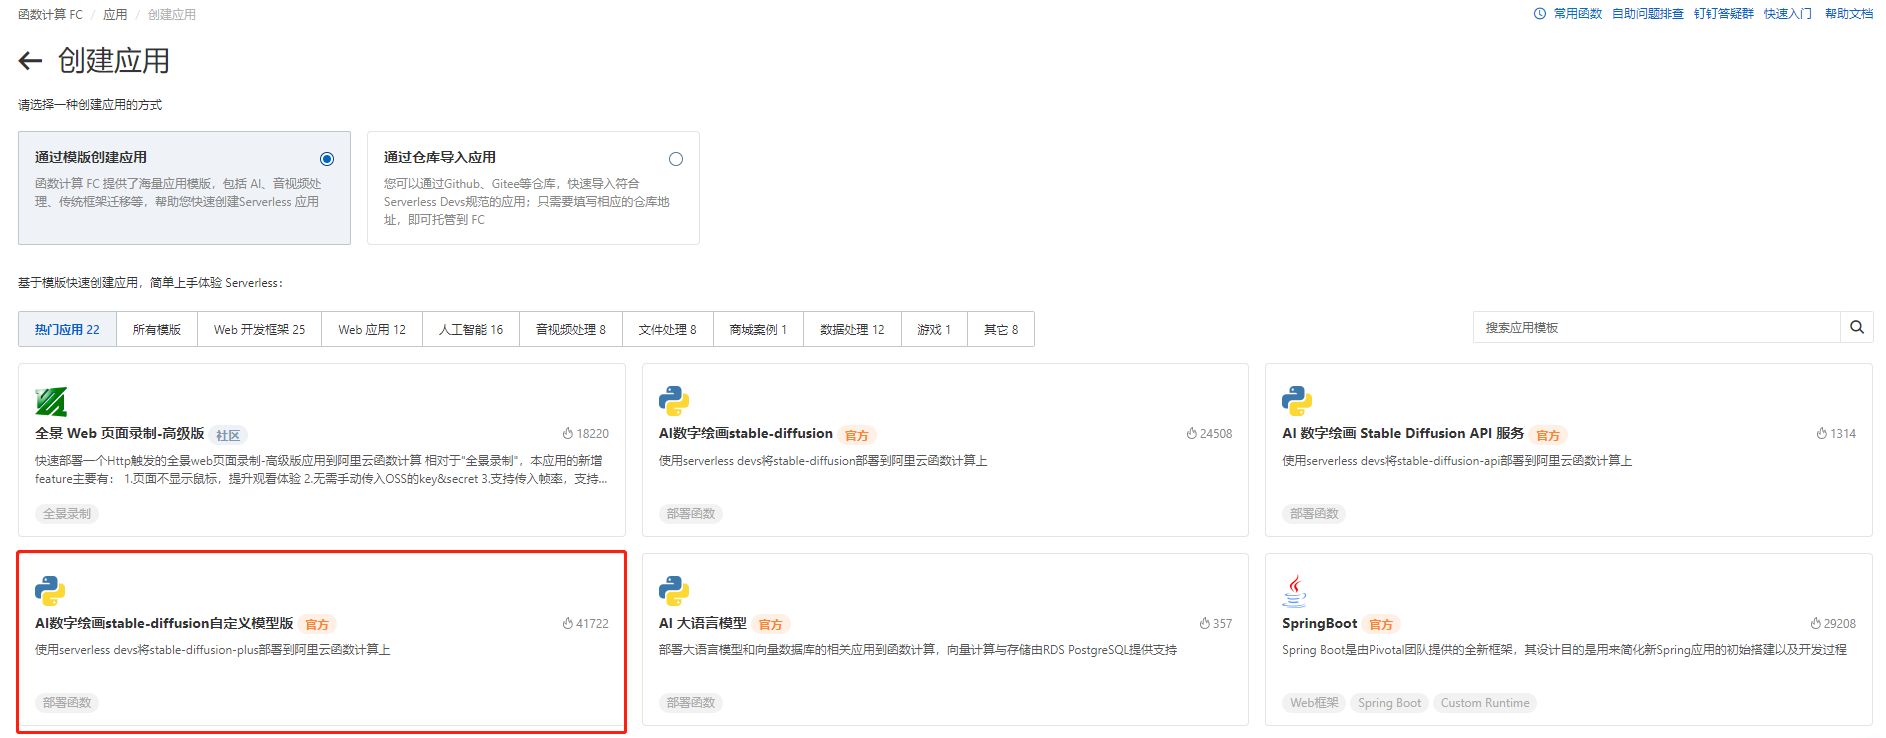Open 其它 8 tab

(1001, 329)
